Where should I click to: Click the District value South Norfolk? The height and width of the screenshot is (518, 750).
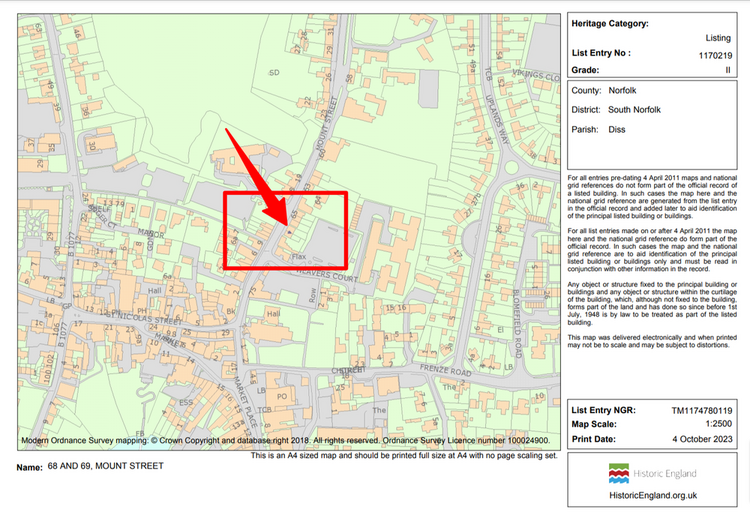[x=638, y=110]
